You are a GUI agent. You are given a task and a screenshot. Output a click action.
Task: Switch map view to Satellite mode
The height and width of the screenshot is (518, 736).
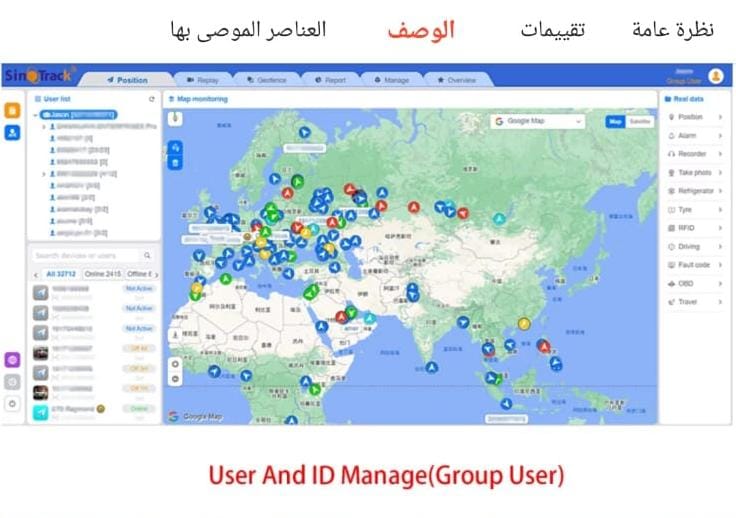640,122
